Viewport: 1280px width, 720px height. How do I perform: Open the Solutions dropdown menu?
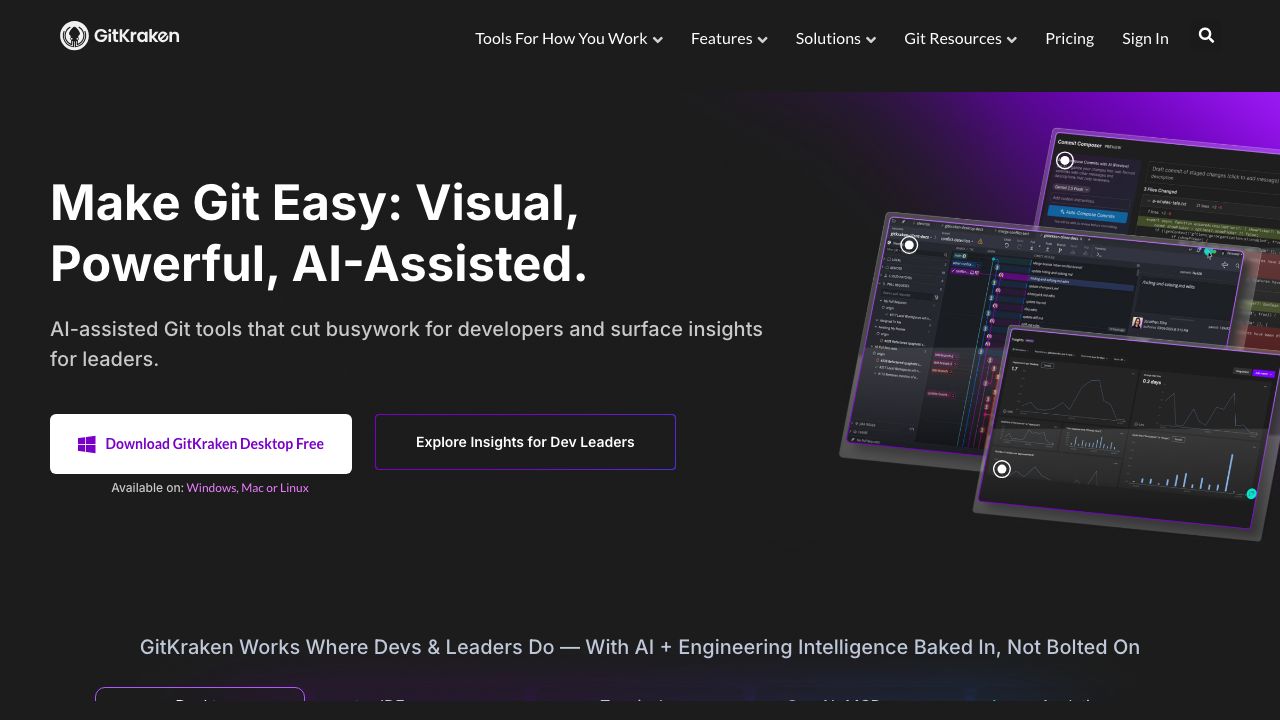836,38
